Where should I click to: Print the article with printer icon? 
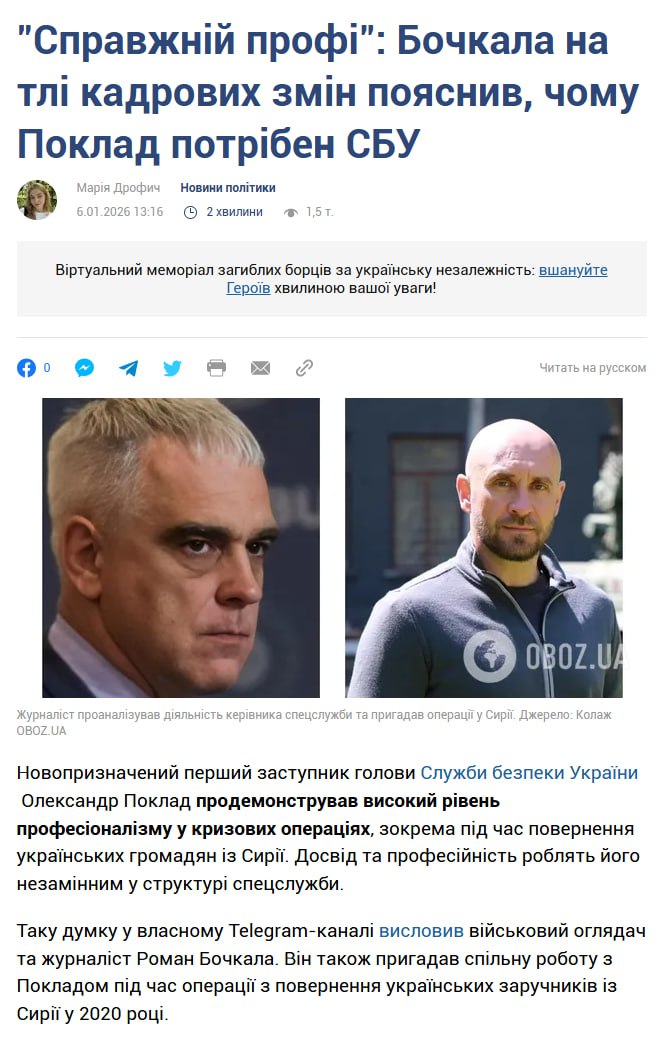pyautogui.click(x=216, y=368)
